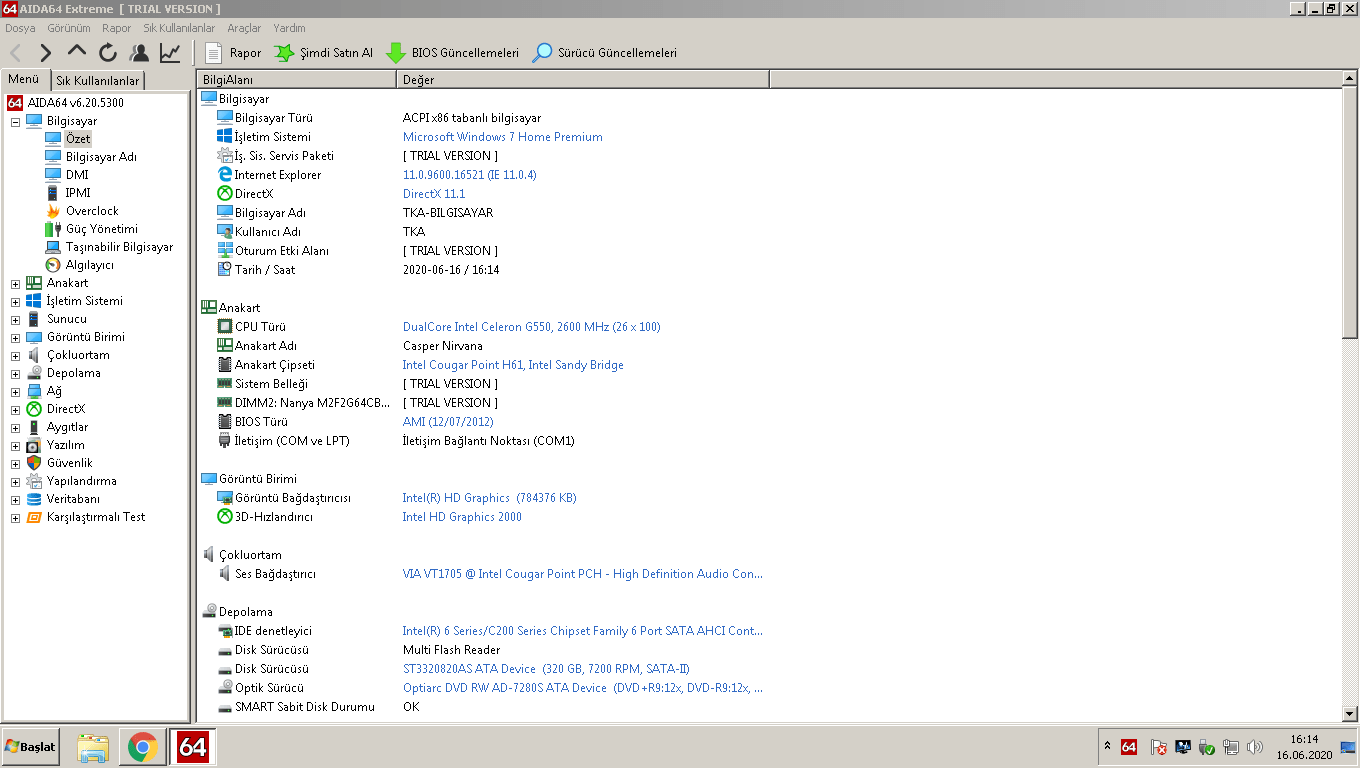The width and height of the screenshot is (1360, 768).
Task: Open the Overclock tree item
Action: point(92,210)
